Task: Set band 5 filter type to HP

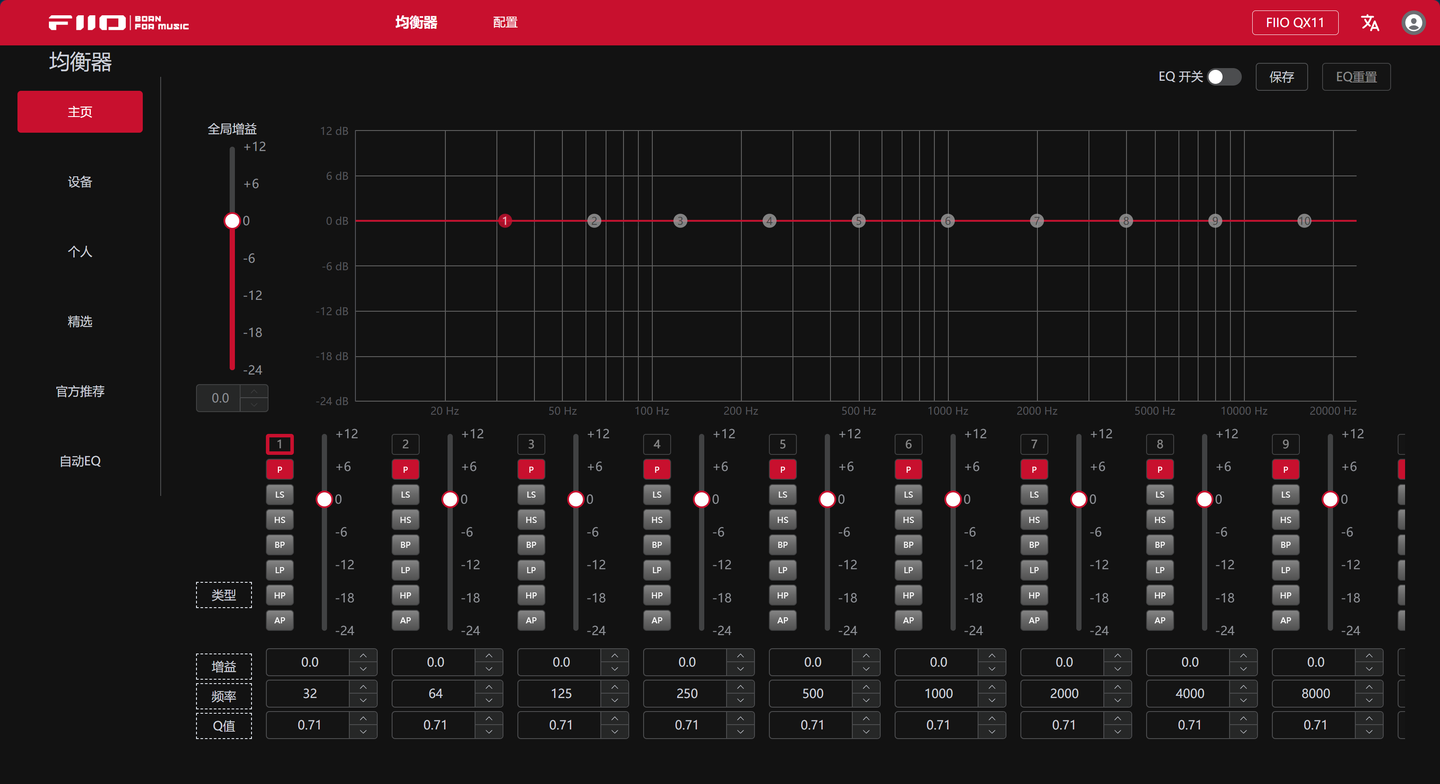Action: [x=783, y=595]
